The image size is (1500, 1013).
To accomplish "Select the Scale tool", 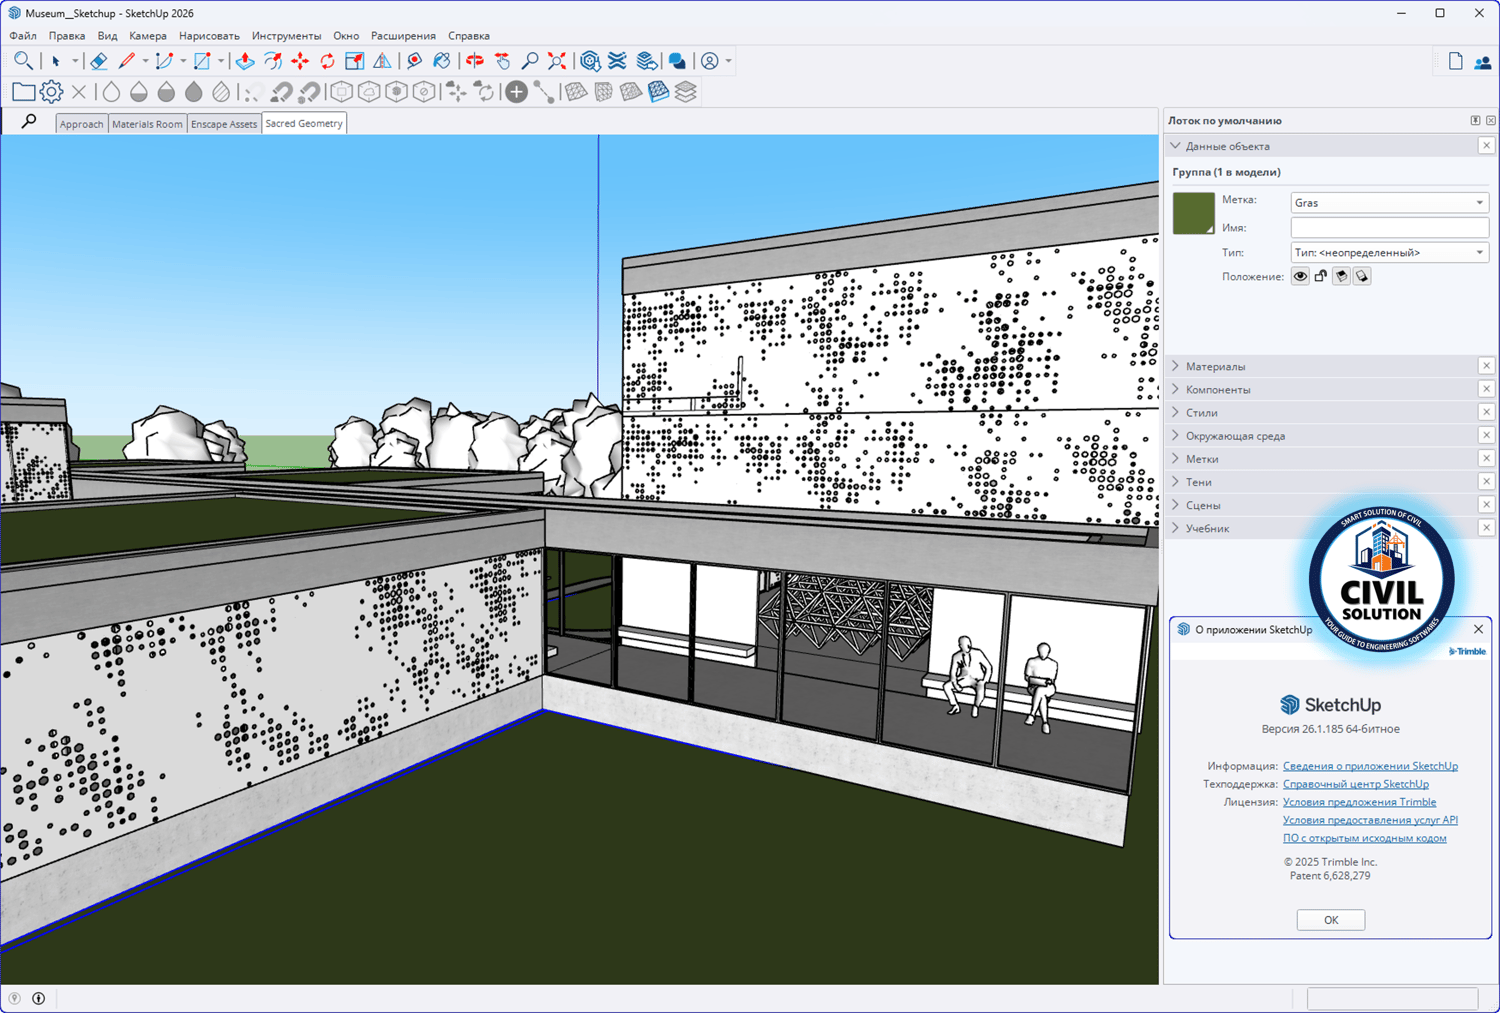I will [354, 61].
